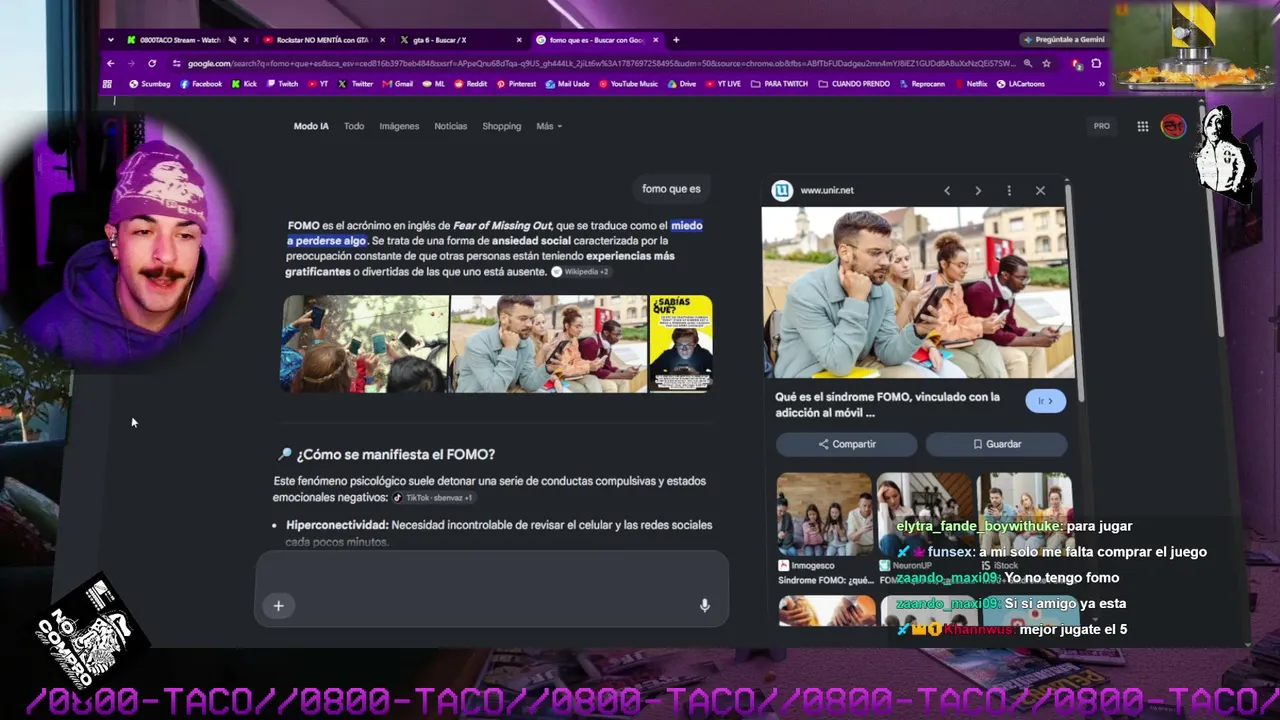The image size is (1280, 720).
Task: Expand the CUANDO PRENDO bookmark folder
Action: pyautogui.click(x=854, y=84)
